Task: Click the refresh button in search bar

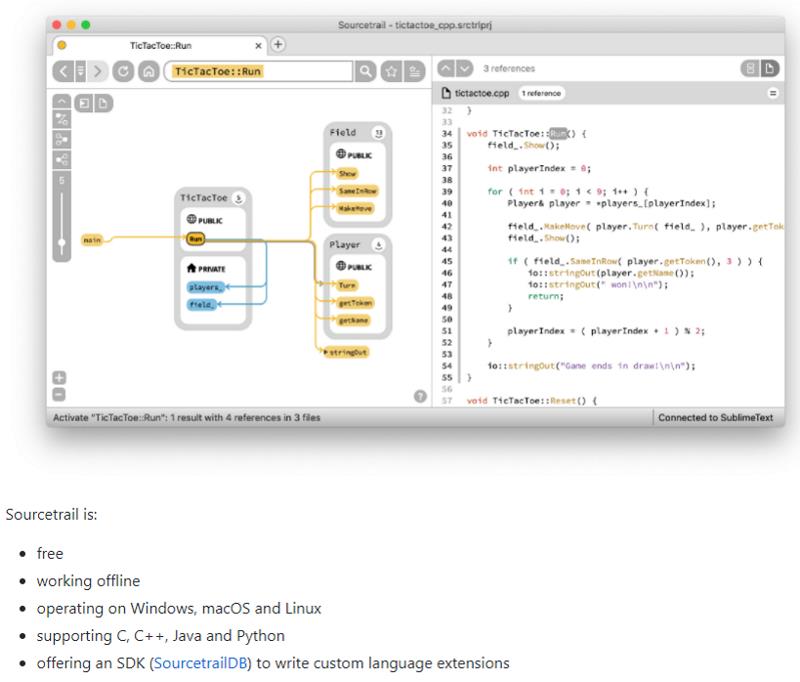Action: click(x=123, y=71)
